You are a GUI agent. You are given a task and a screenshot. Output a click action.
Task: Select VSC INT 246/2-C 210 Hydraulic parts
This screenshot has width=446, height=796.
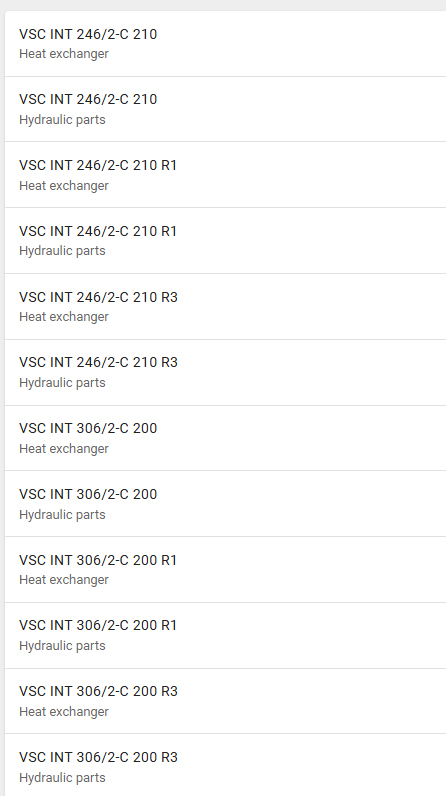[225, 109]
